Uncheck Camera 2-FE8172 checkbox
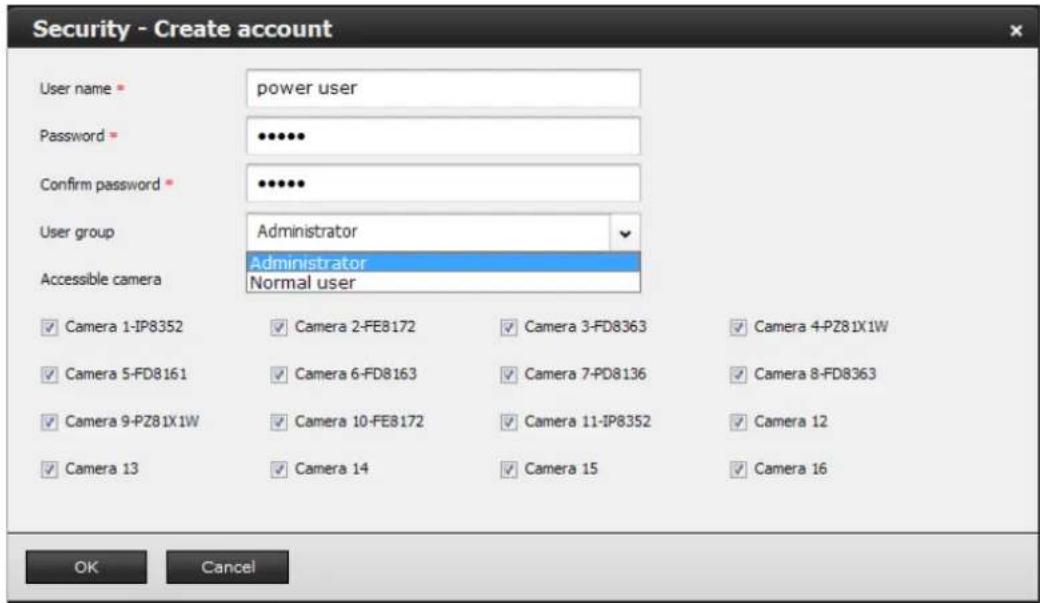The height and width of the screenshot is (603, 1040). coord(279,327)
